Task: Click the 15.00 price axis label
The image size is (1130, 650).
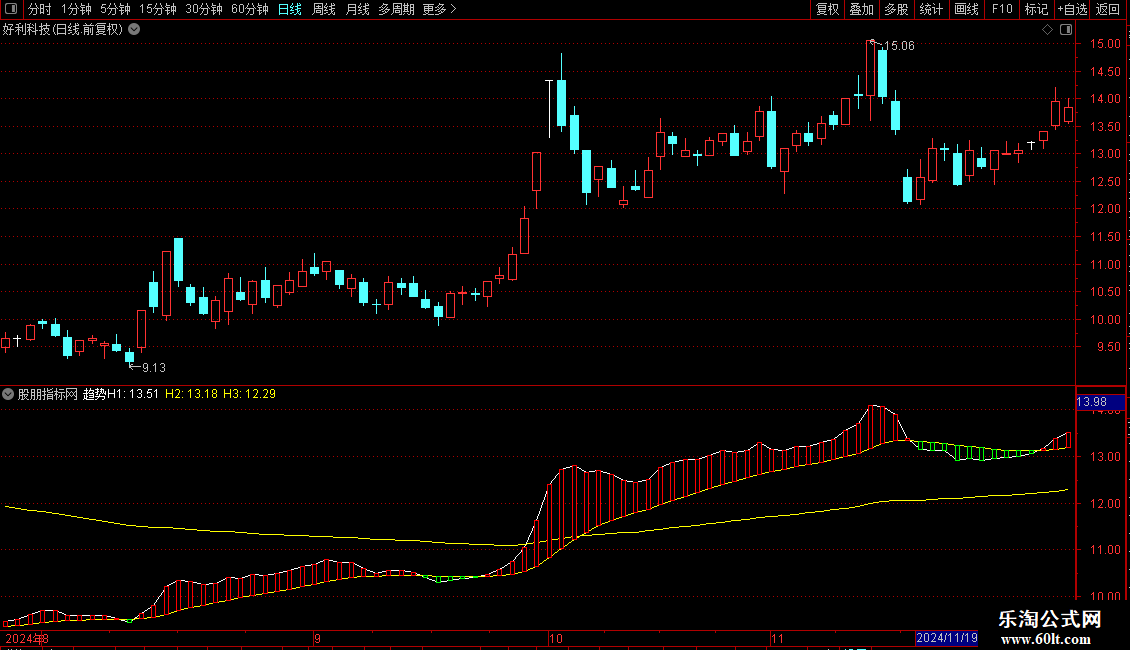Action: 1105,44
